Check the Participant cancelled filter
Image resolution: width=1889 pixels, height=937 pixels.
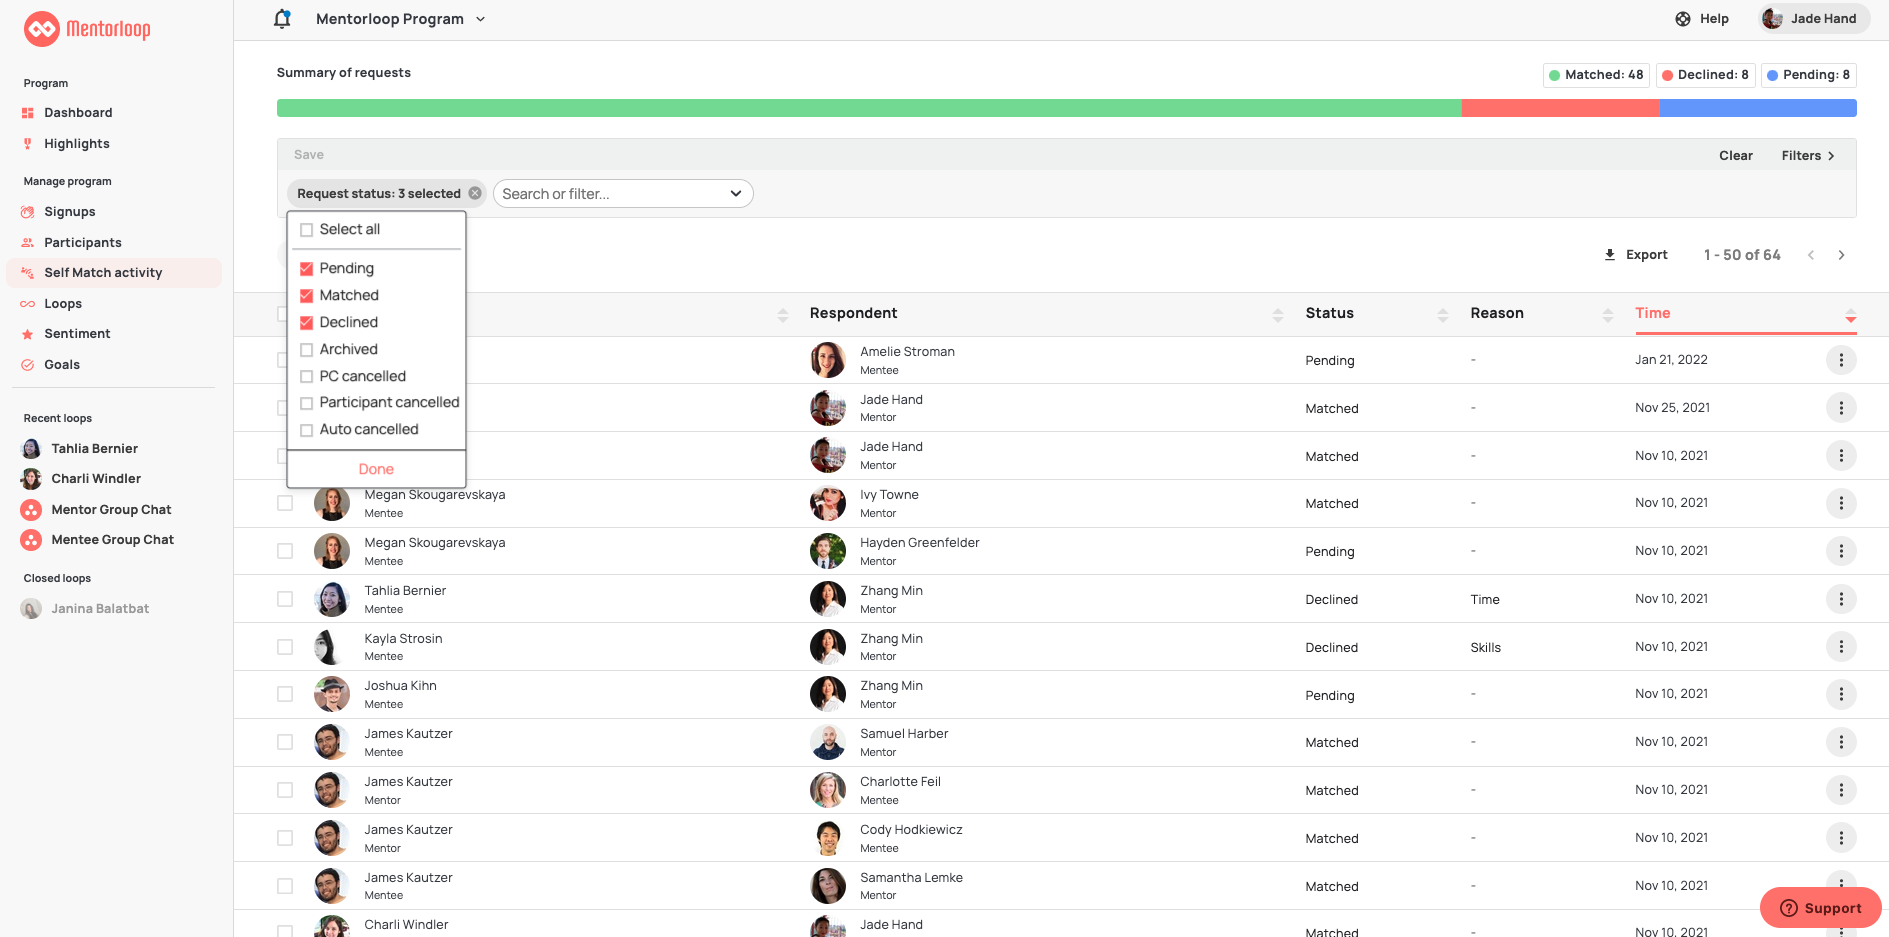[307, 403]
